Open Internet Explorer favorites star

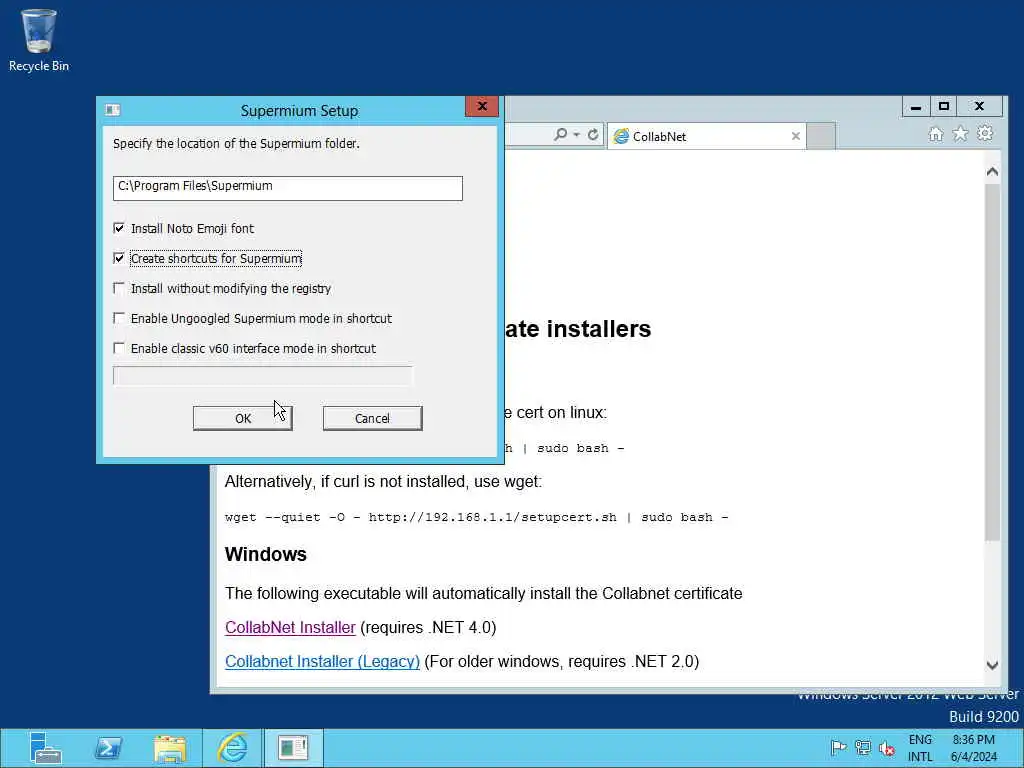pyautogui.click(x=960, y=134)
